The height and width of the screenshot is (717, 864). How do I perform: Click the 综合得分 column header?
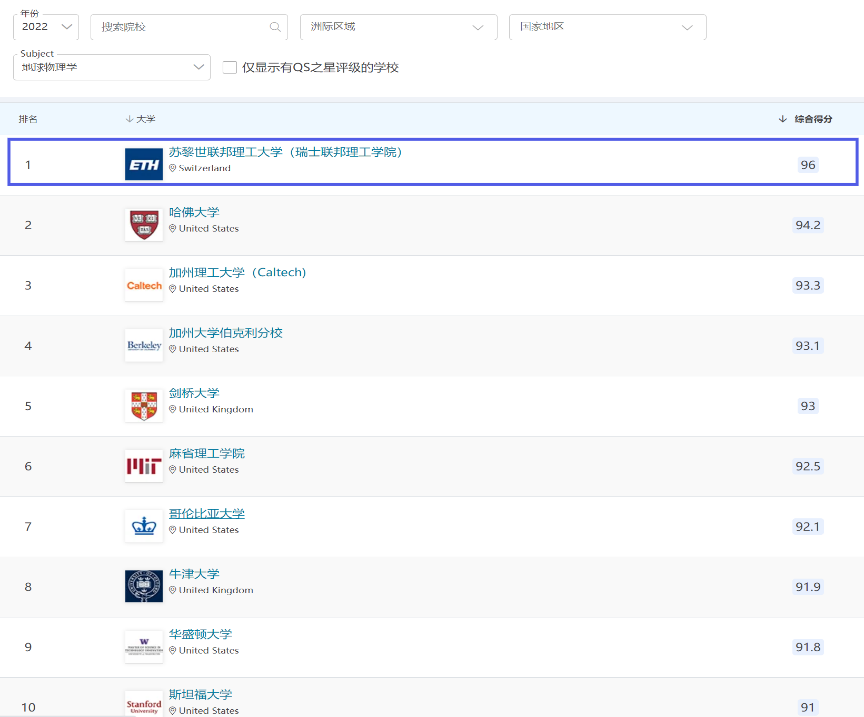coord(813,119)
